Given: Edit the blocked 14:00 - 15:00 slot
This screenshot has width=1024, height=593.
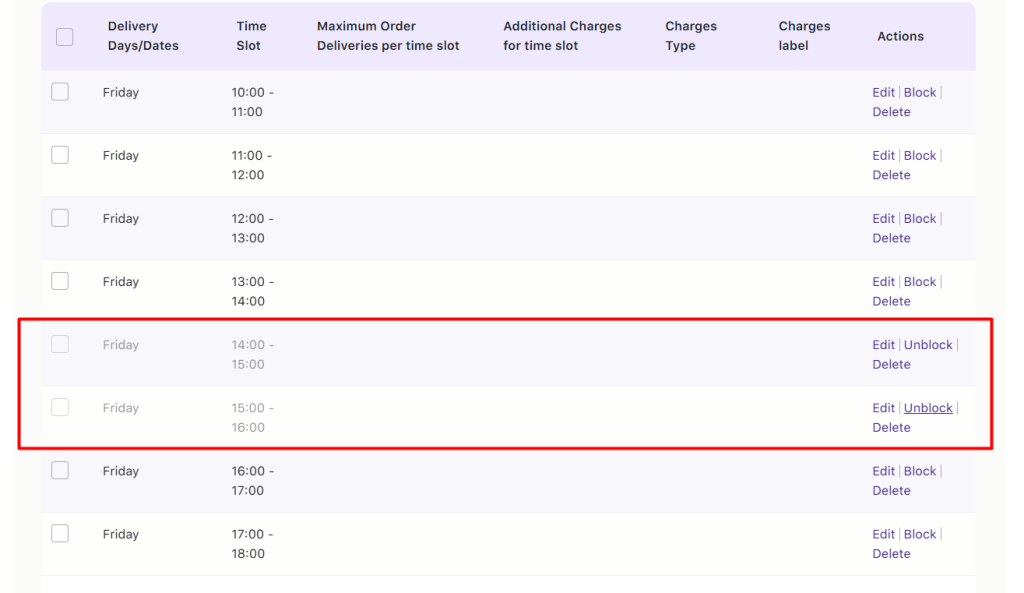Looking at the screenshot, I should (883, 344).
